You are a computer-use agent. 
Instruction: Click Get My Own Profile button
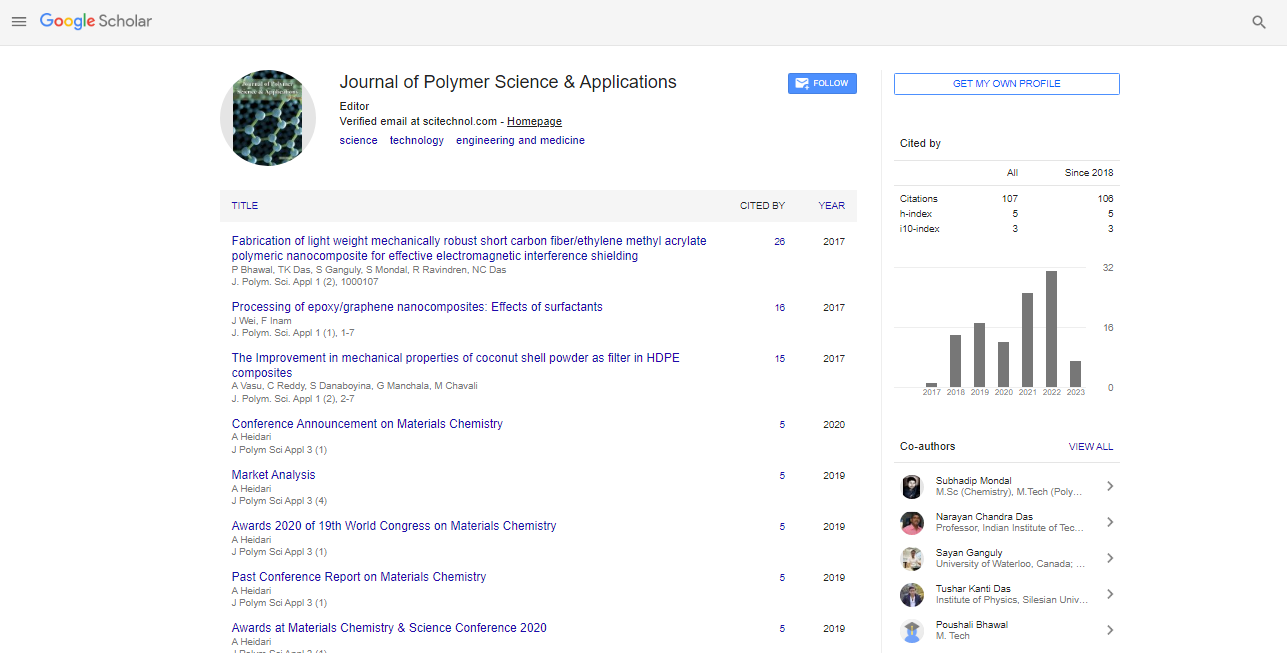[1007, 84]
